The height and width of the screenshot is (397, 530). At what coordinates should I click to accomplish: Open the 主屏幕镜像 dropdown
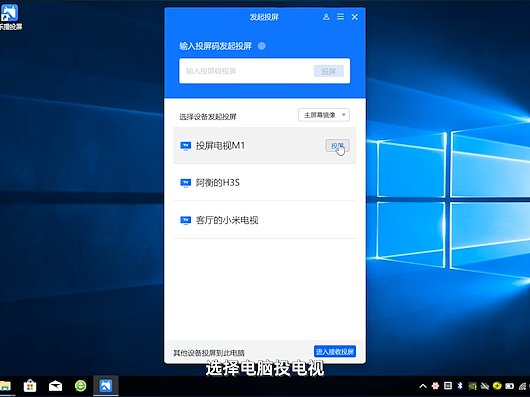[324, 115]
